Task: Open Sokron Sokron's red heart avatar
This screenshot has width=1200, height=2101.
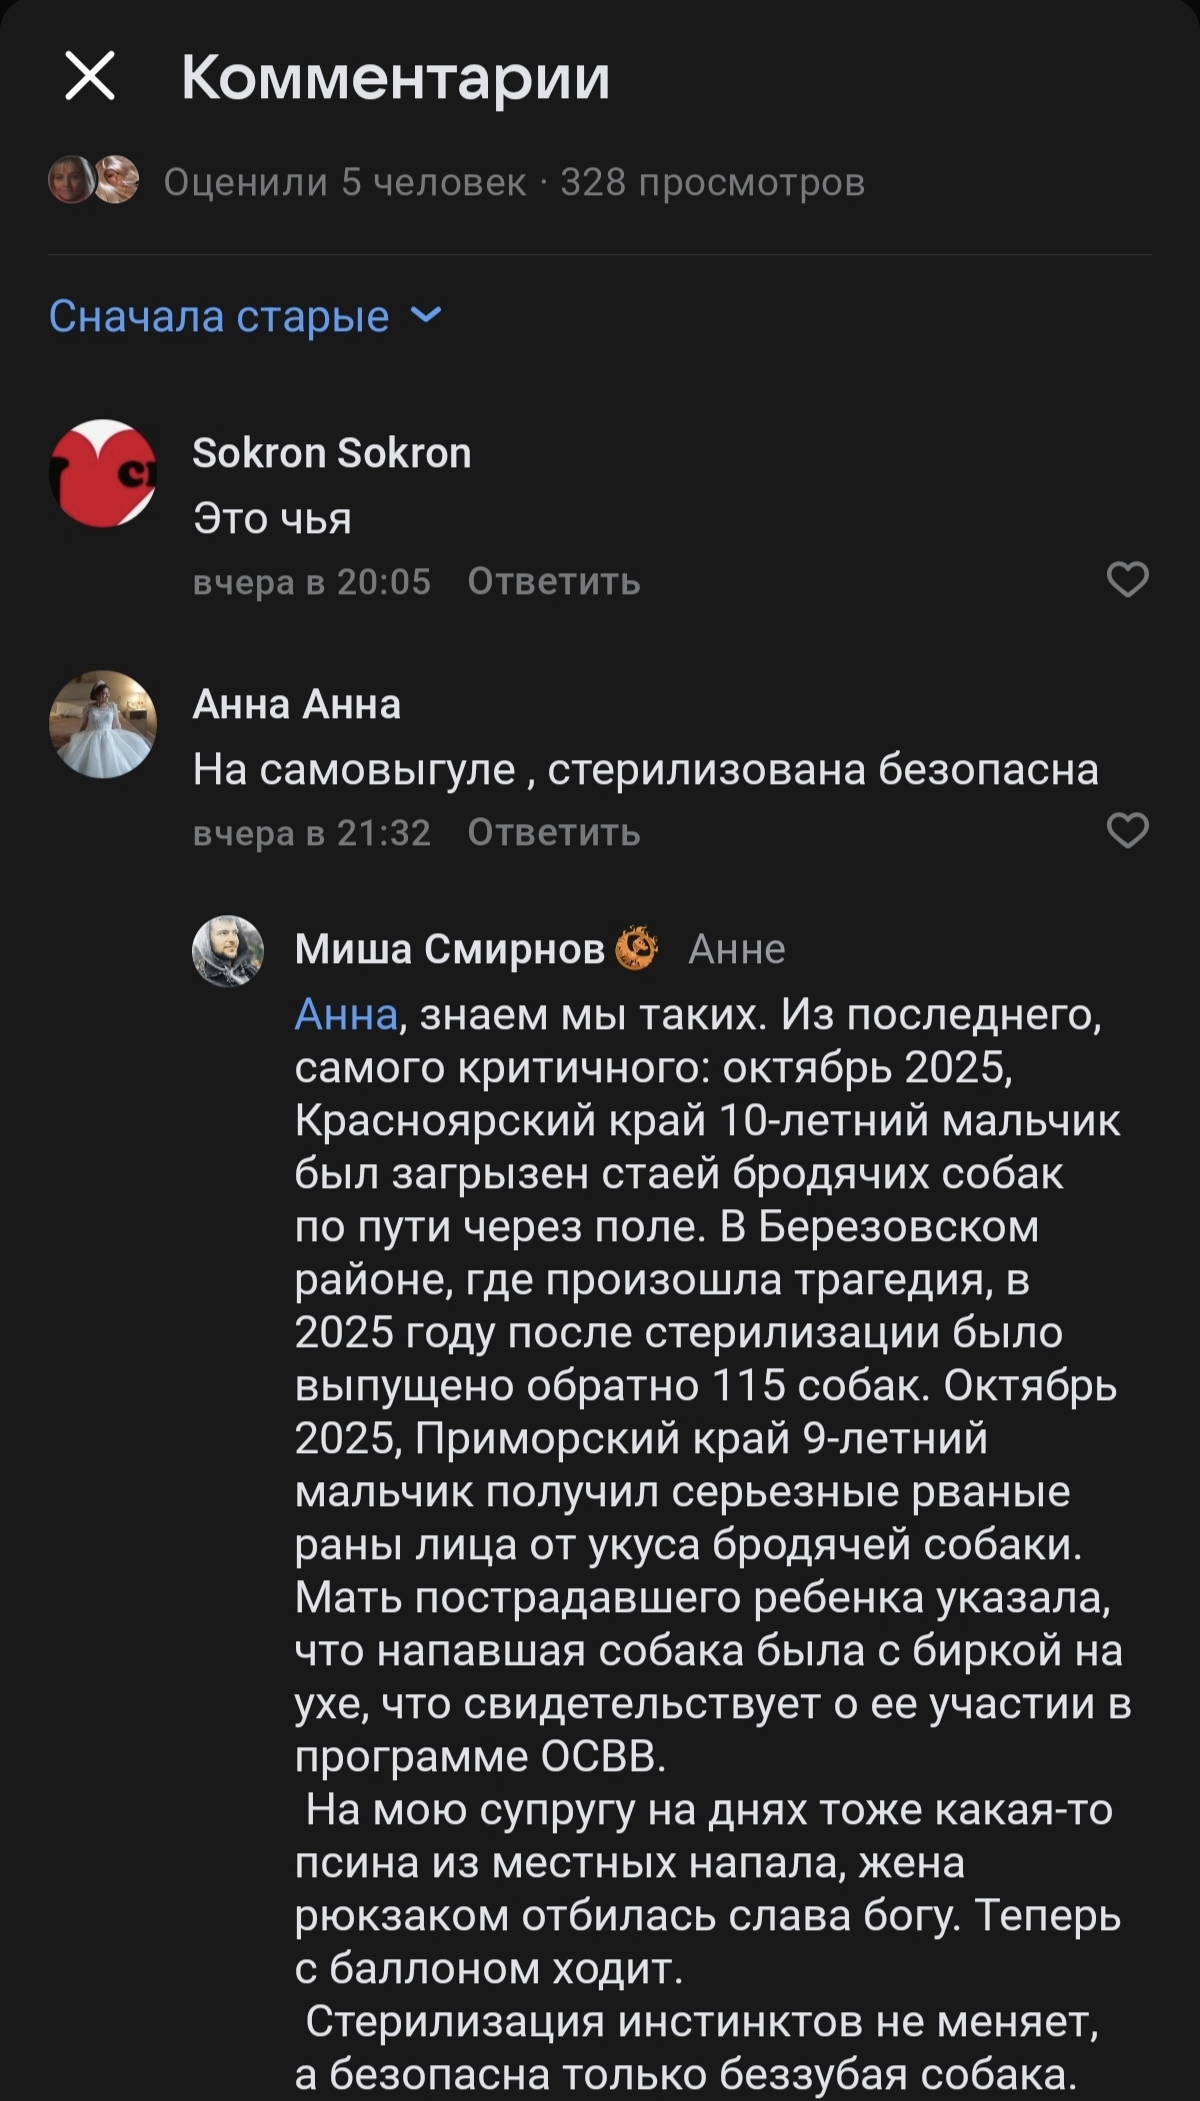Action: point(103,473)
